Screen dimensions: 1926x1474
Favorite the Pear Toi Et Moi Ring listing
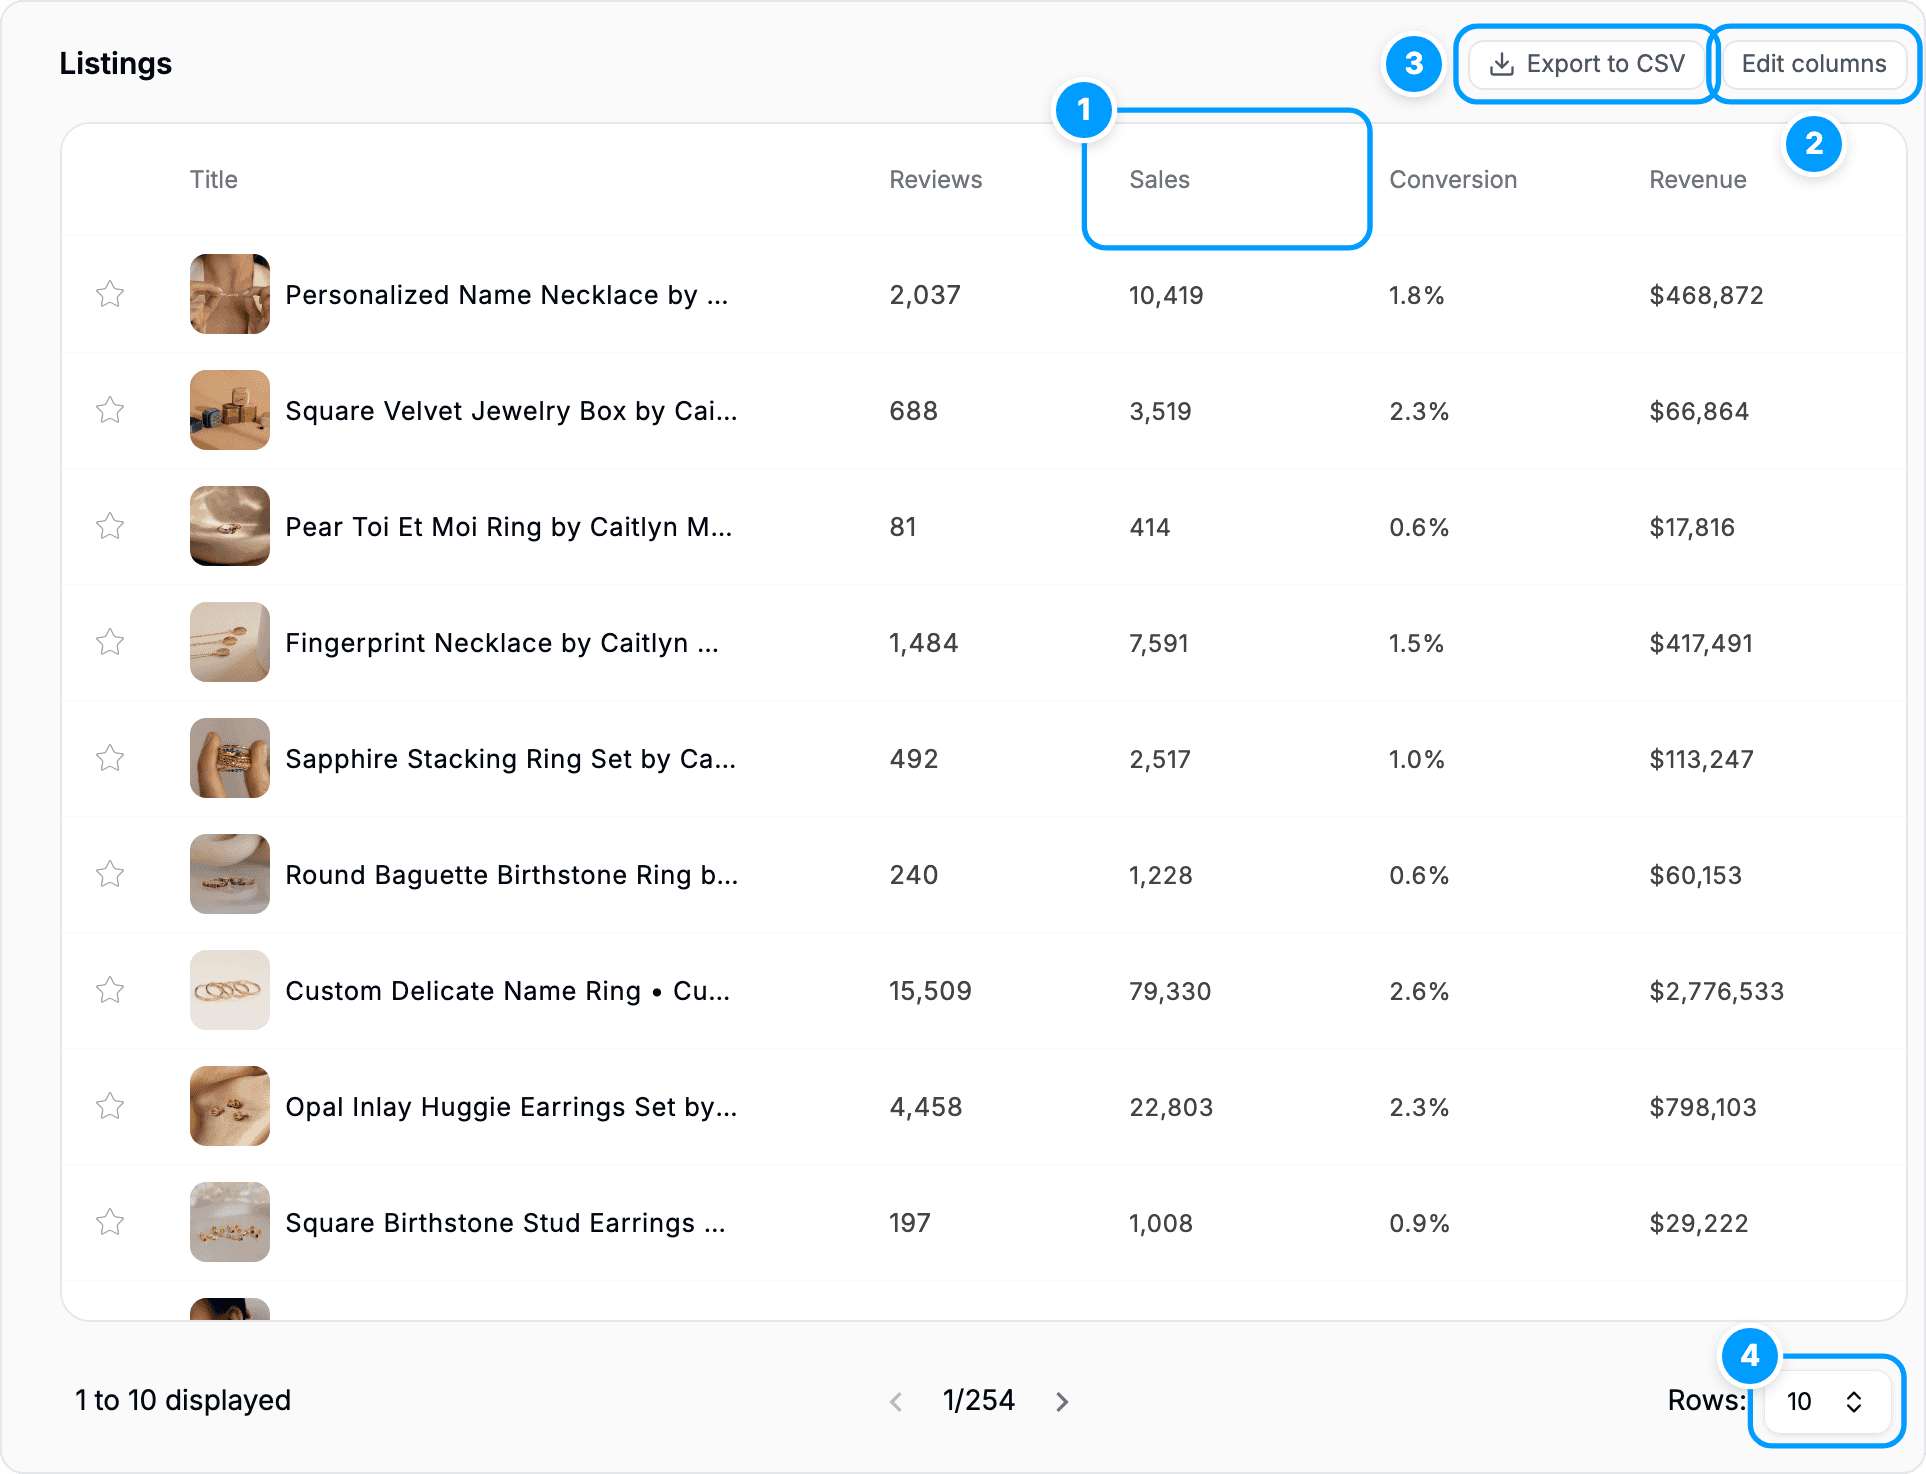coord(110,526)
